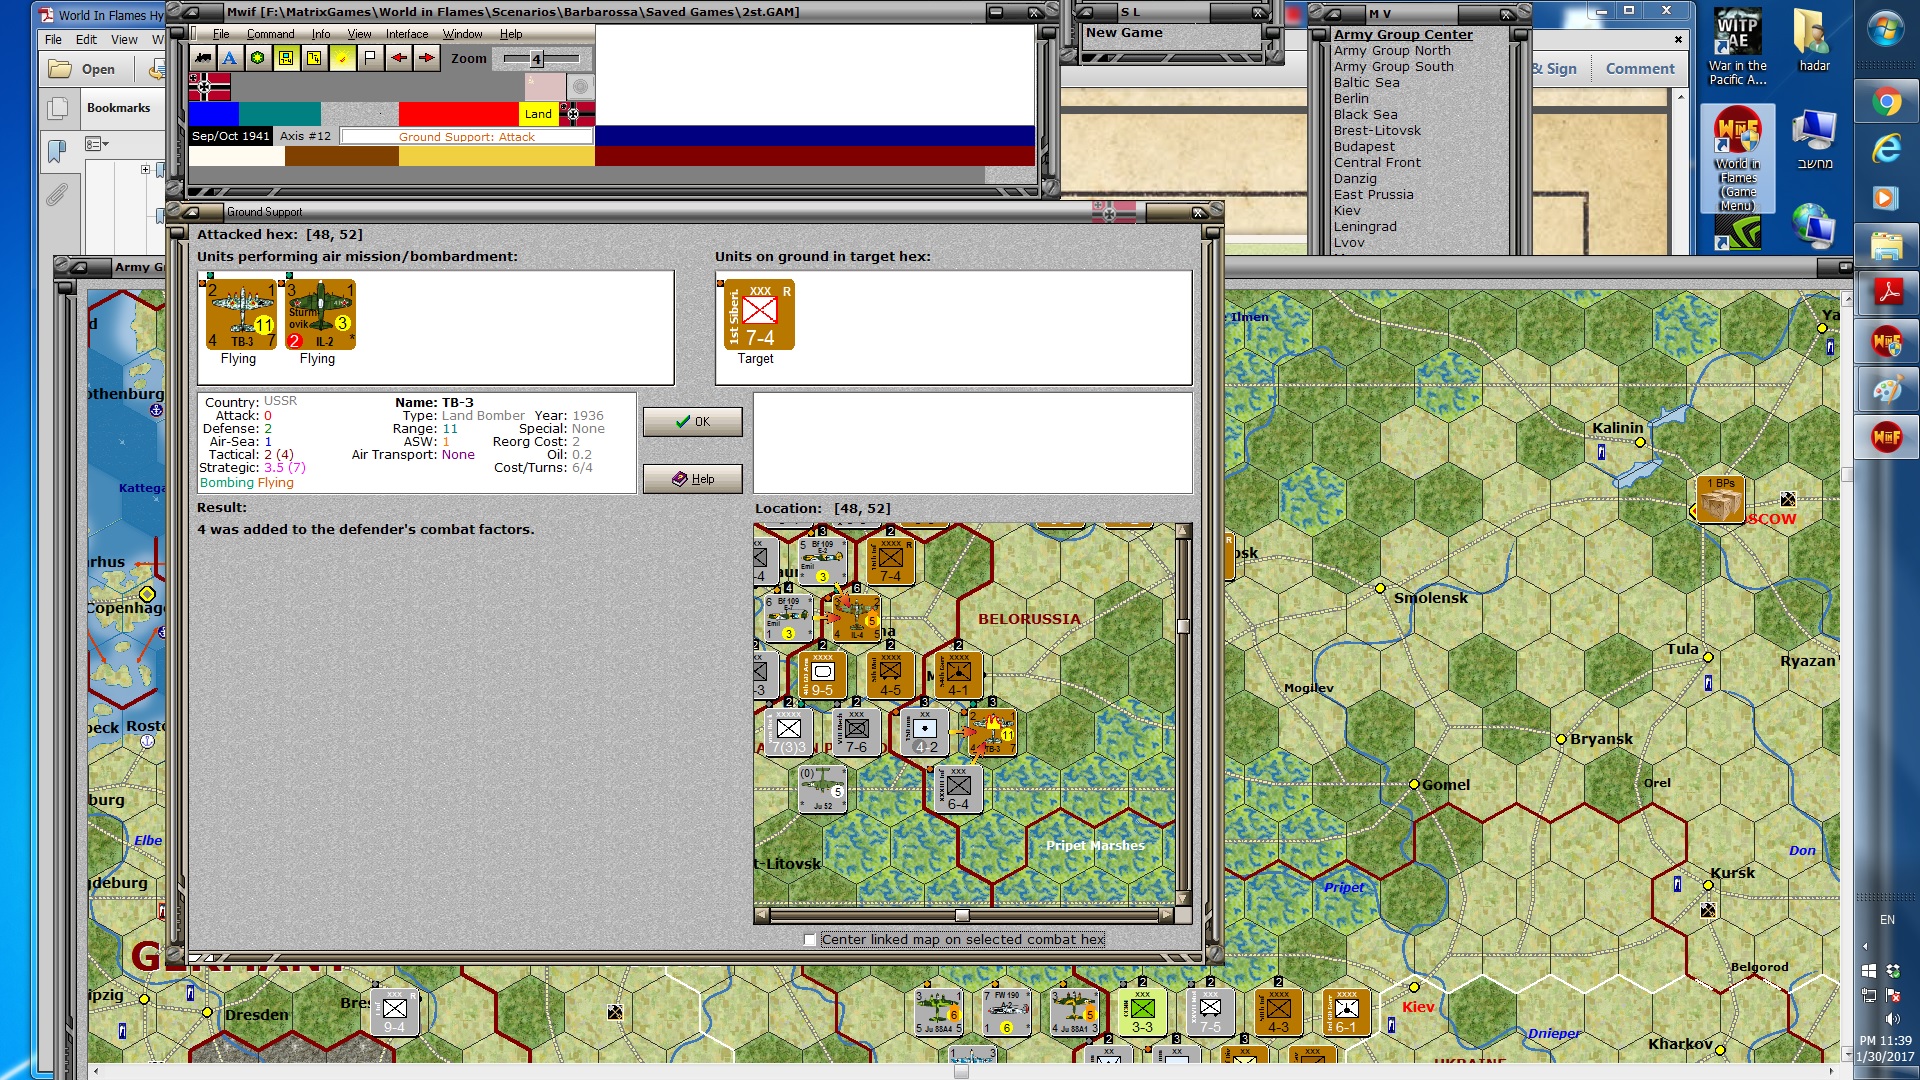Toggle the sun weather toolbar button

(342, 58)
